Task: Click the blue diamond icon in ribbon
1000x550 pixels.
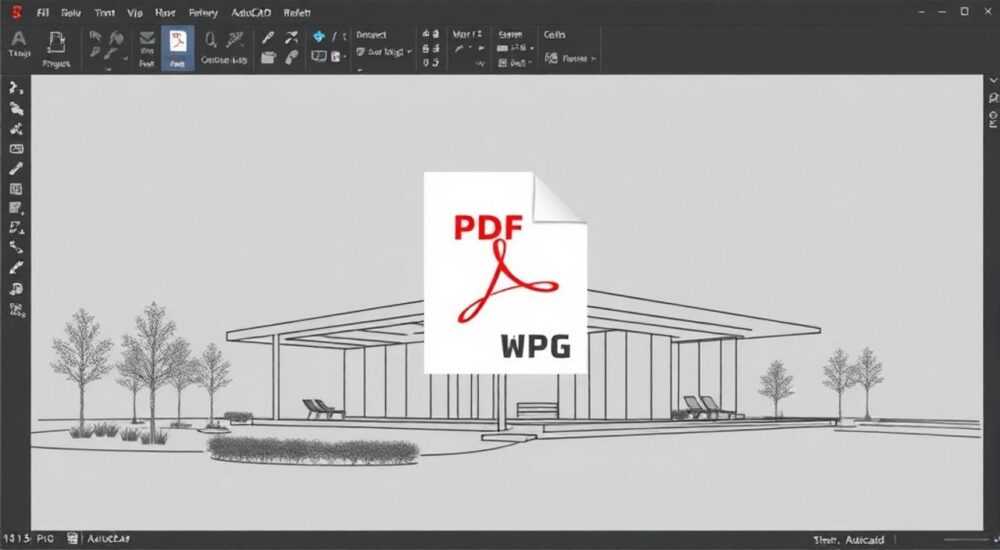Action: coord(318,36)
